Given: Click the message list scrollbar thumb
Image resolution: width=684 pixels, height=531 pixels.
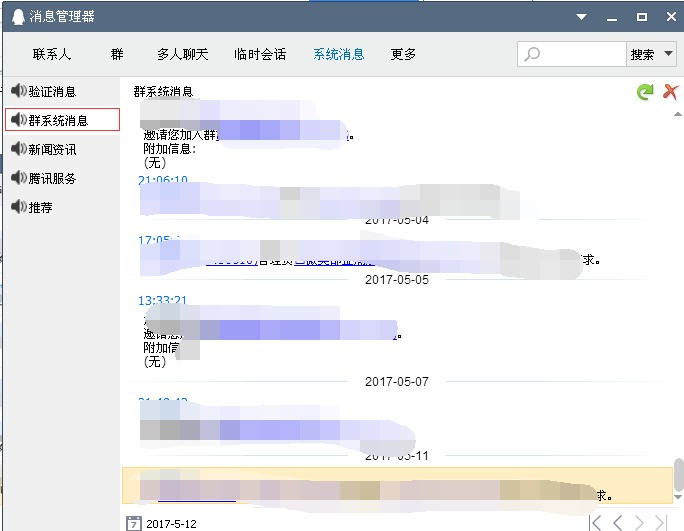Looking at the screenshot, I should pyautogui.click(x=678, y=474).
